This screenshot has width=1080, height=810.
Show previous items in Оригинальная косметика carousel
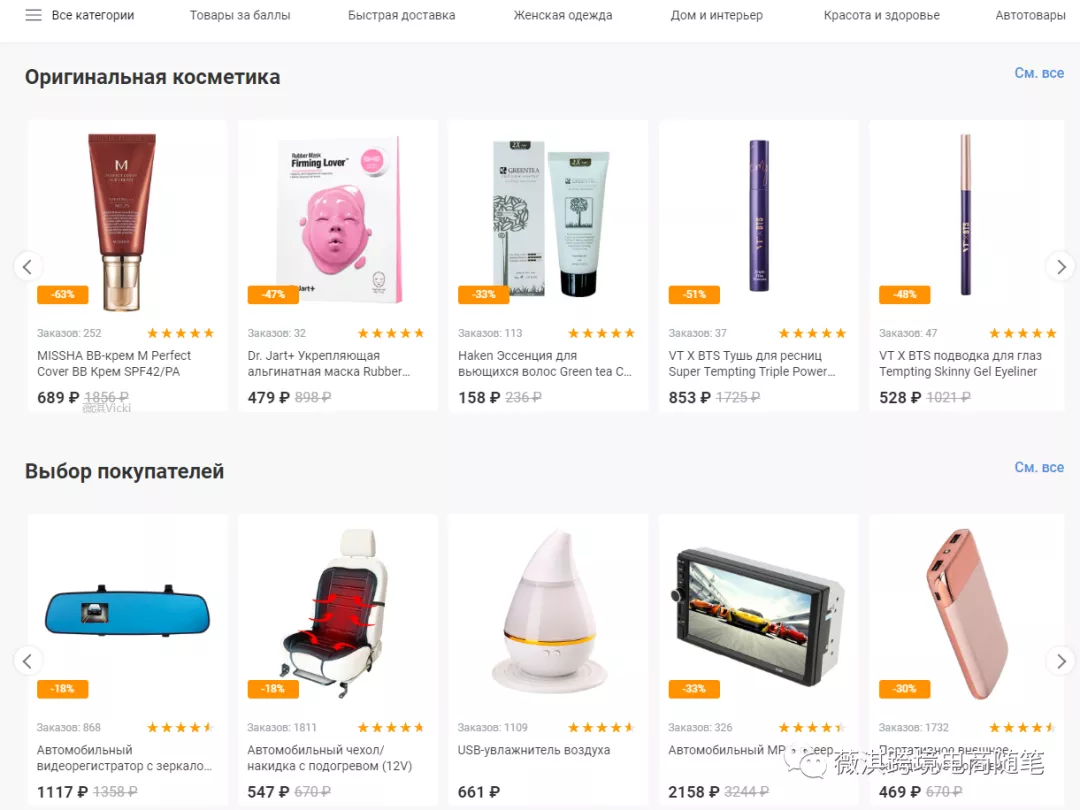[x=28, y=267]
